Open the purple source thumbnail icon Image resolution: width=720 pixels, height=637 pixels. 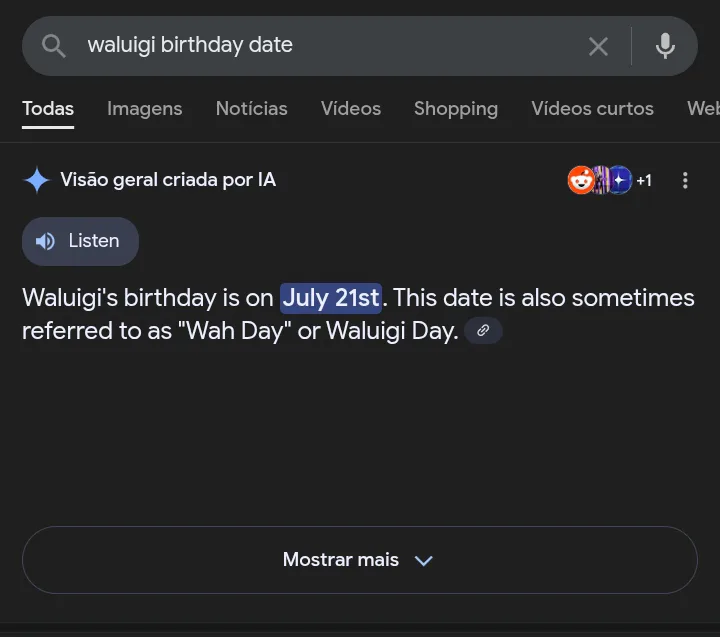pos(601,180)
